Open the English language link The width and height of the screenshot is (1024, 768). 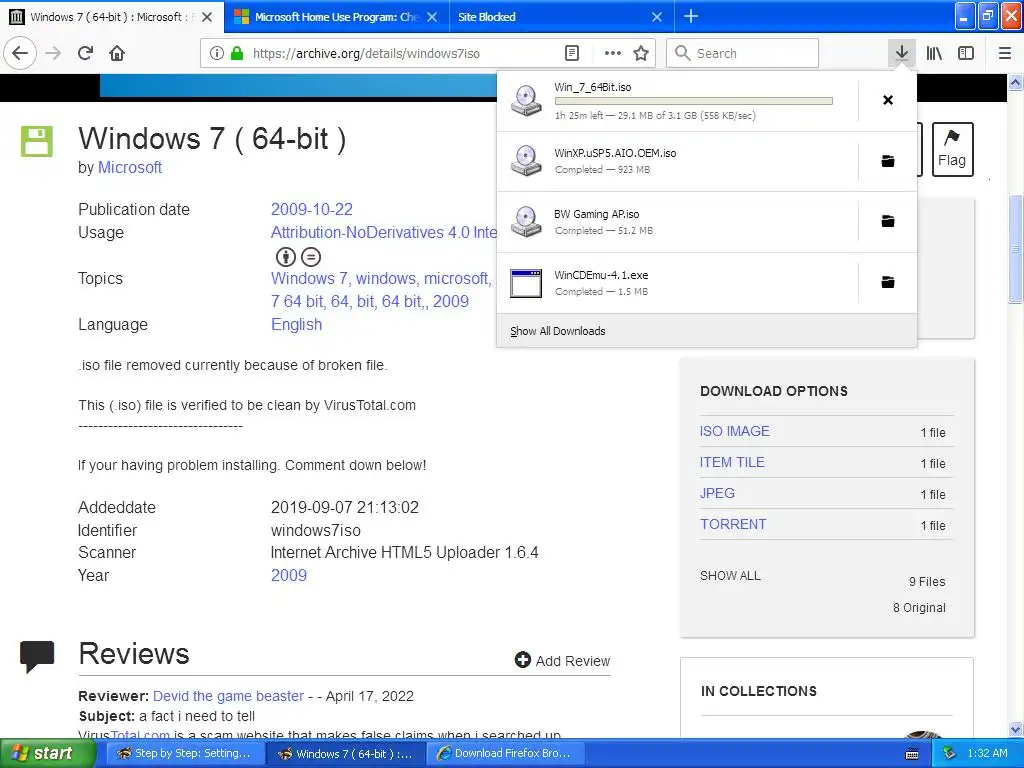coord(296,325)
